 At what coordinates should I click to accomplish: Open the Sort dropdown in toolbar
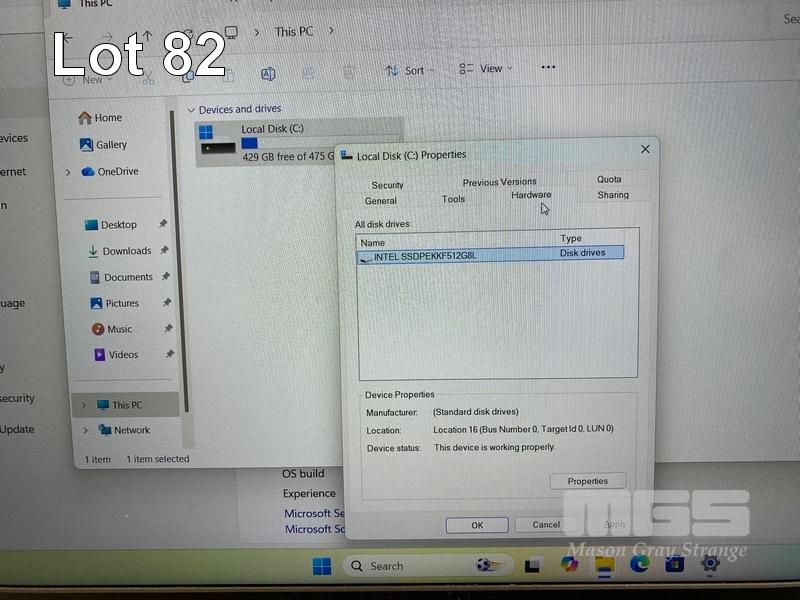pos(410,70)
